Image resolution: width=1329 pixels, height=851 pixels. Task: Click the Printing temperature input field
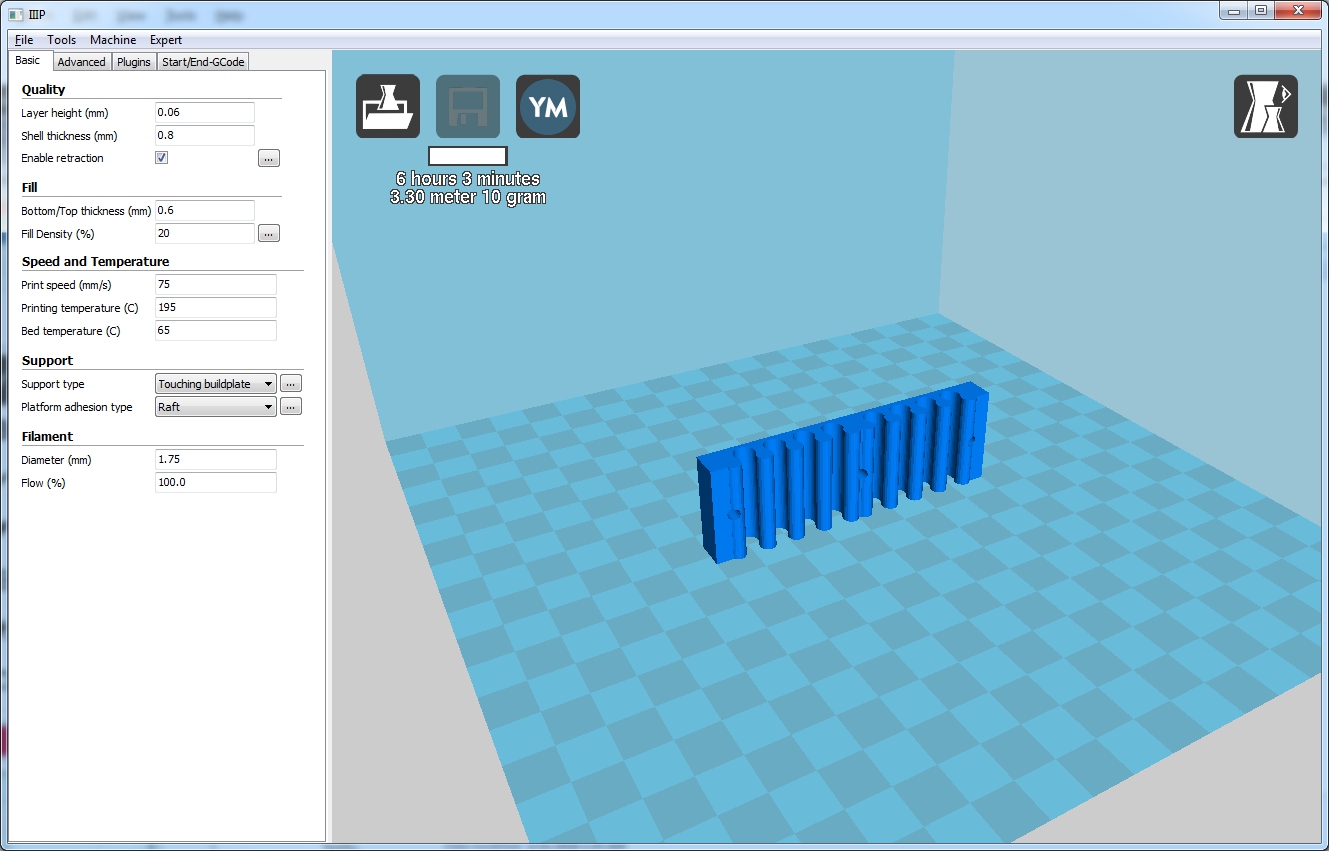click(x=216, y=308)
